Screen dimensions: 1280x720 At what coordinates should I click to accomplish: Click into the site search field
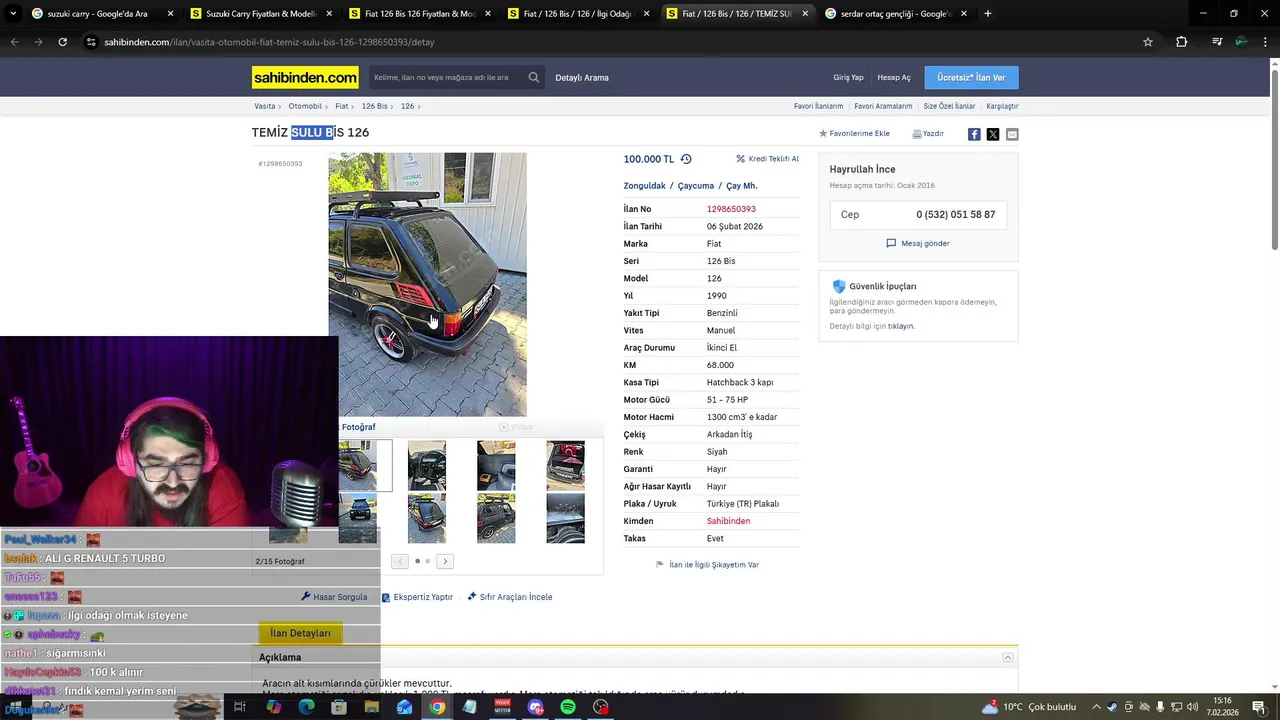pos(445,77)
